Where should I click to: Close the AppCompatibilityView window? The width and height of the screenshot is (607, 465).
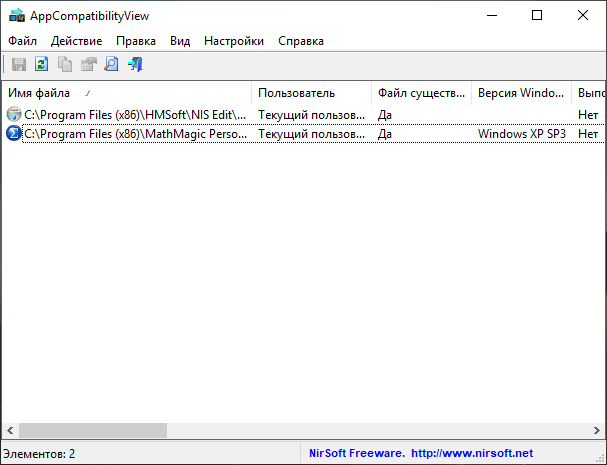tap(583, 15)
